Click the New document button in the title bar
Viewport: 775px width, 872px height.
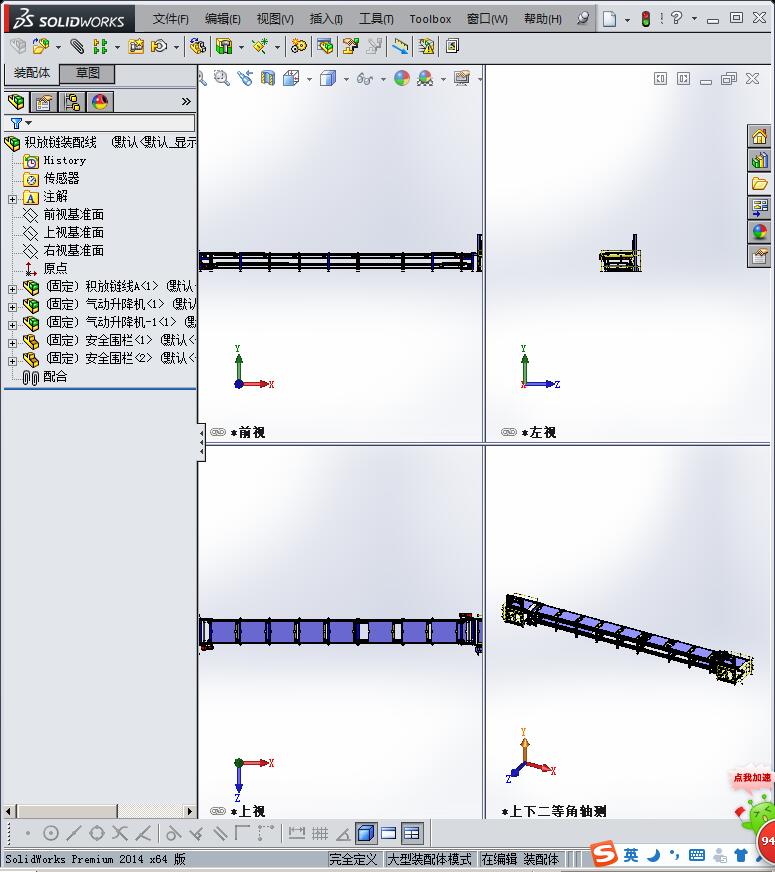coord(609,19)
